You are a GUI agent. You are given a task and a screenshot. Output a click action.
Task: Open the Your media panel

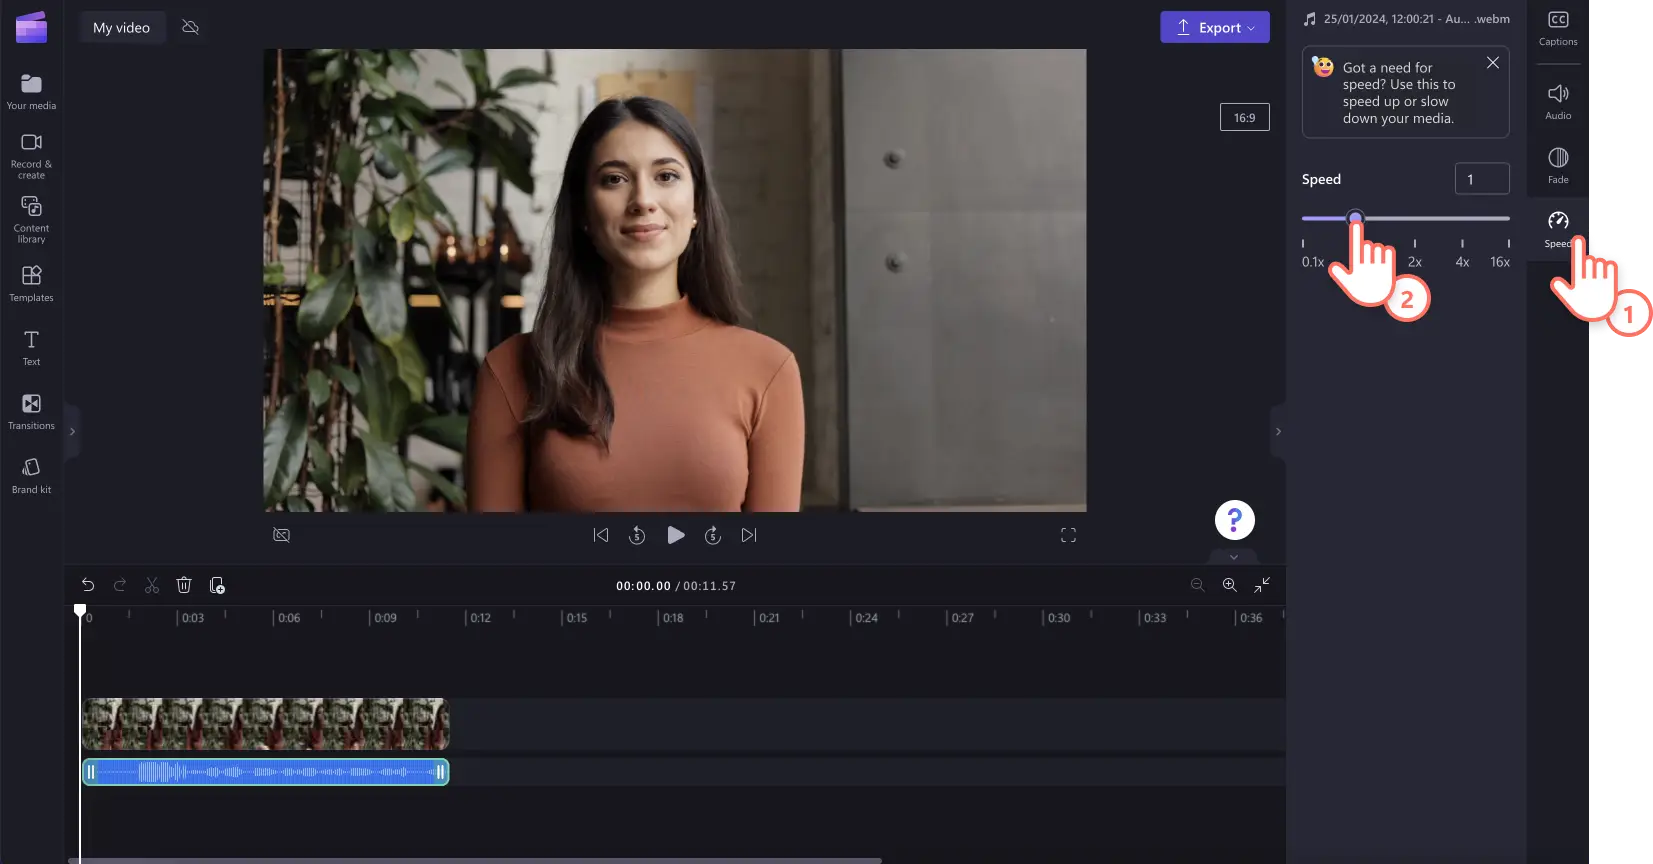31,91
